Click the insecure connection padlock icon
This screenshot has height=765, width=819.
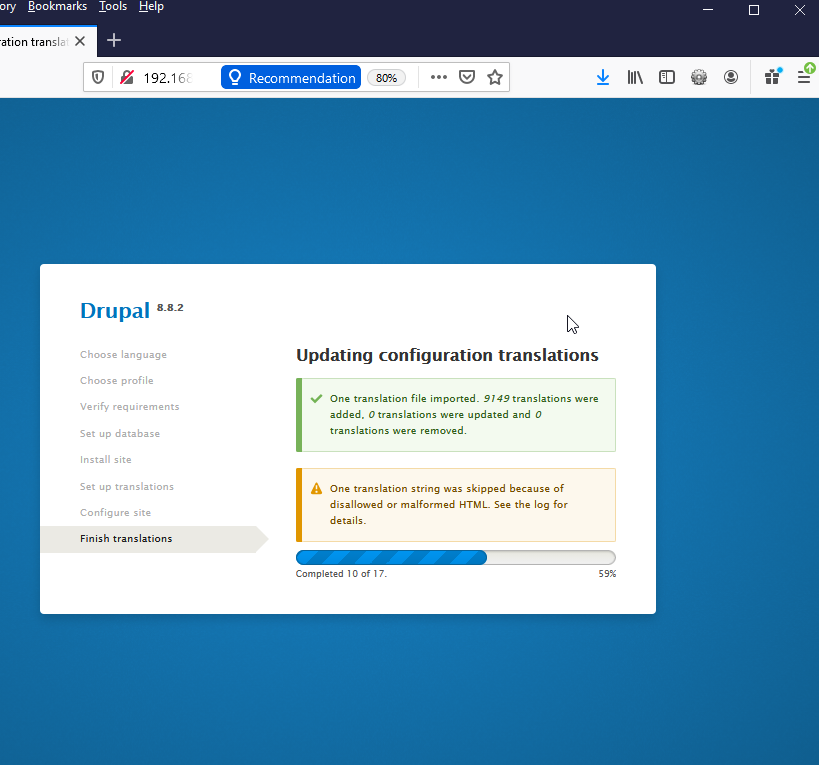[127, 78]
